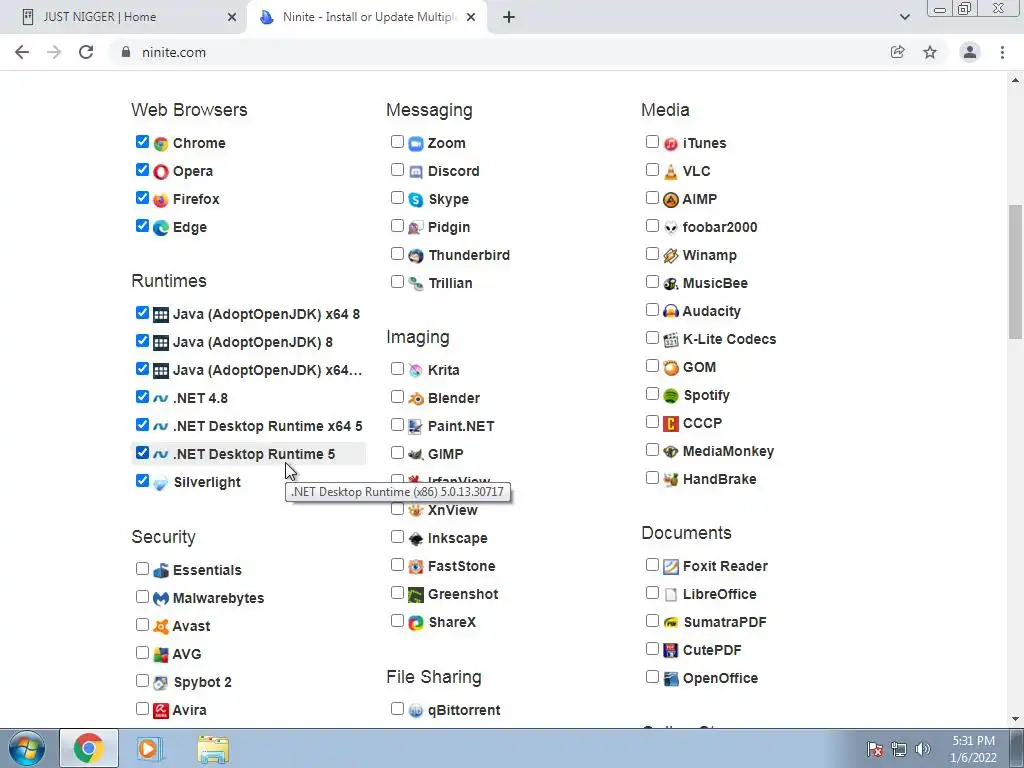The image size is (1024, 768).
Task: Click the scrollbar down arrow
Action: point(1015,719)
